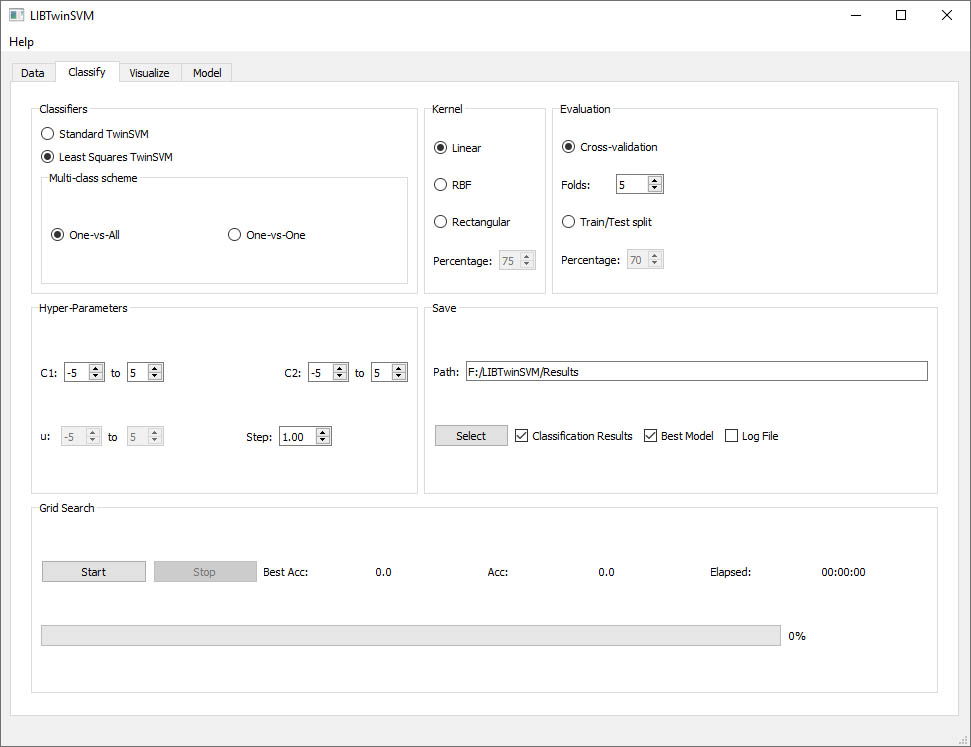Click the kernel Percentage spin box showing 75

[517, 260]
